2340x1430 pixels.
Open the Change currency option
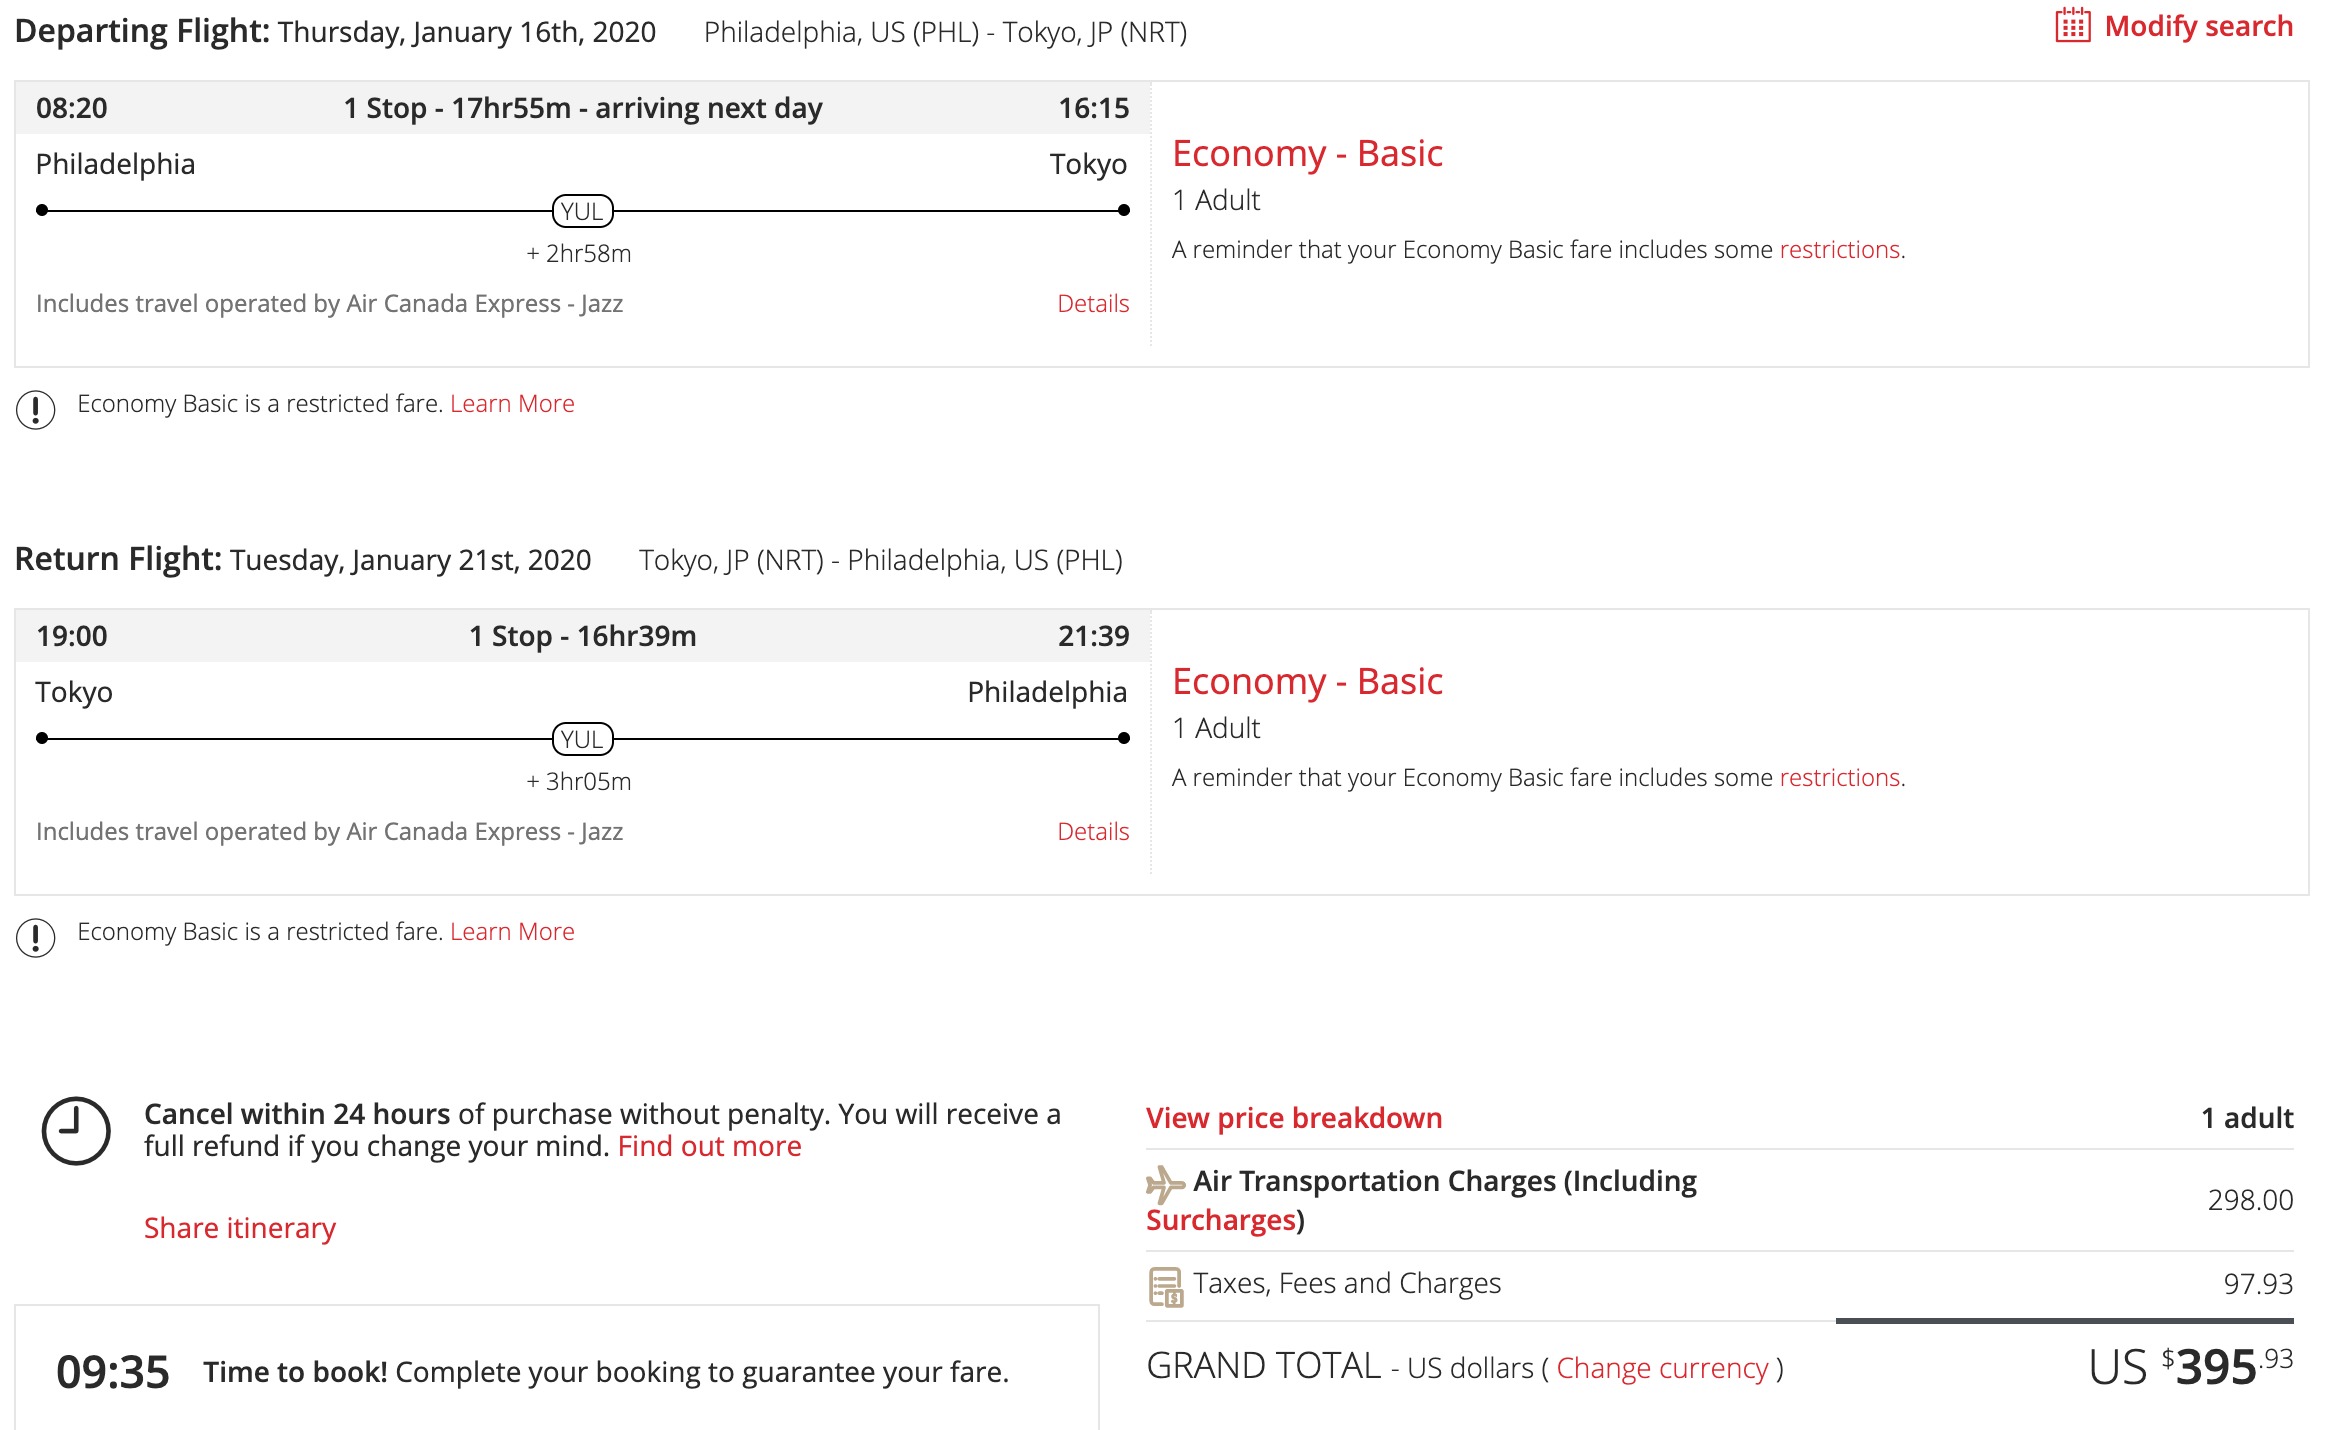(1662, 1368)
